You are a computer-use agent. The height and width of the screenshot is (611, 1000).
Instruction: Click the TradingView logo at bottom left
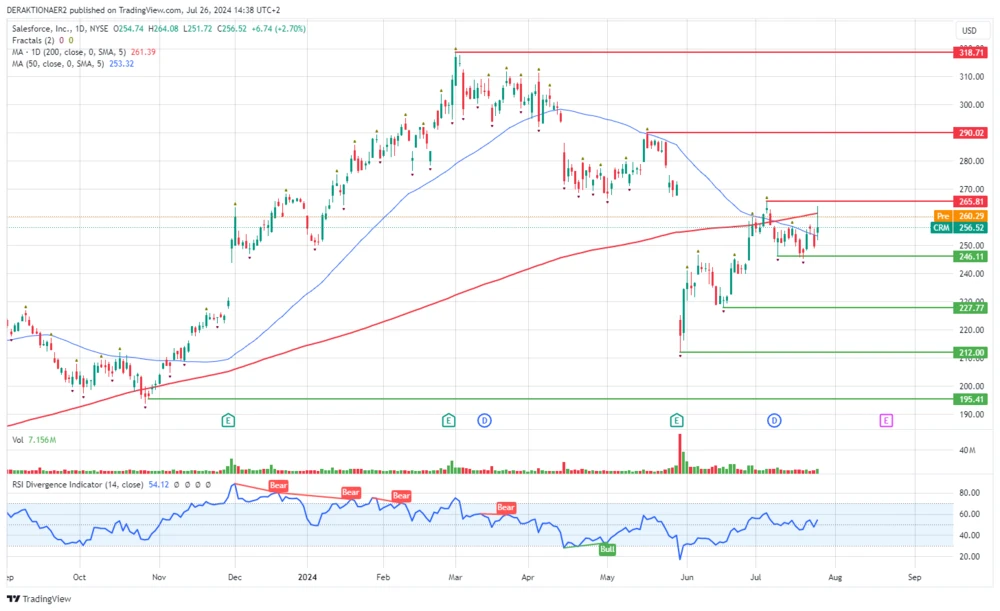(x=35, y=599)
